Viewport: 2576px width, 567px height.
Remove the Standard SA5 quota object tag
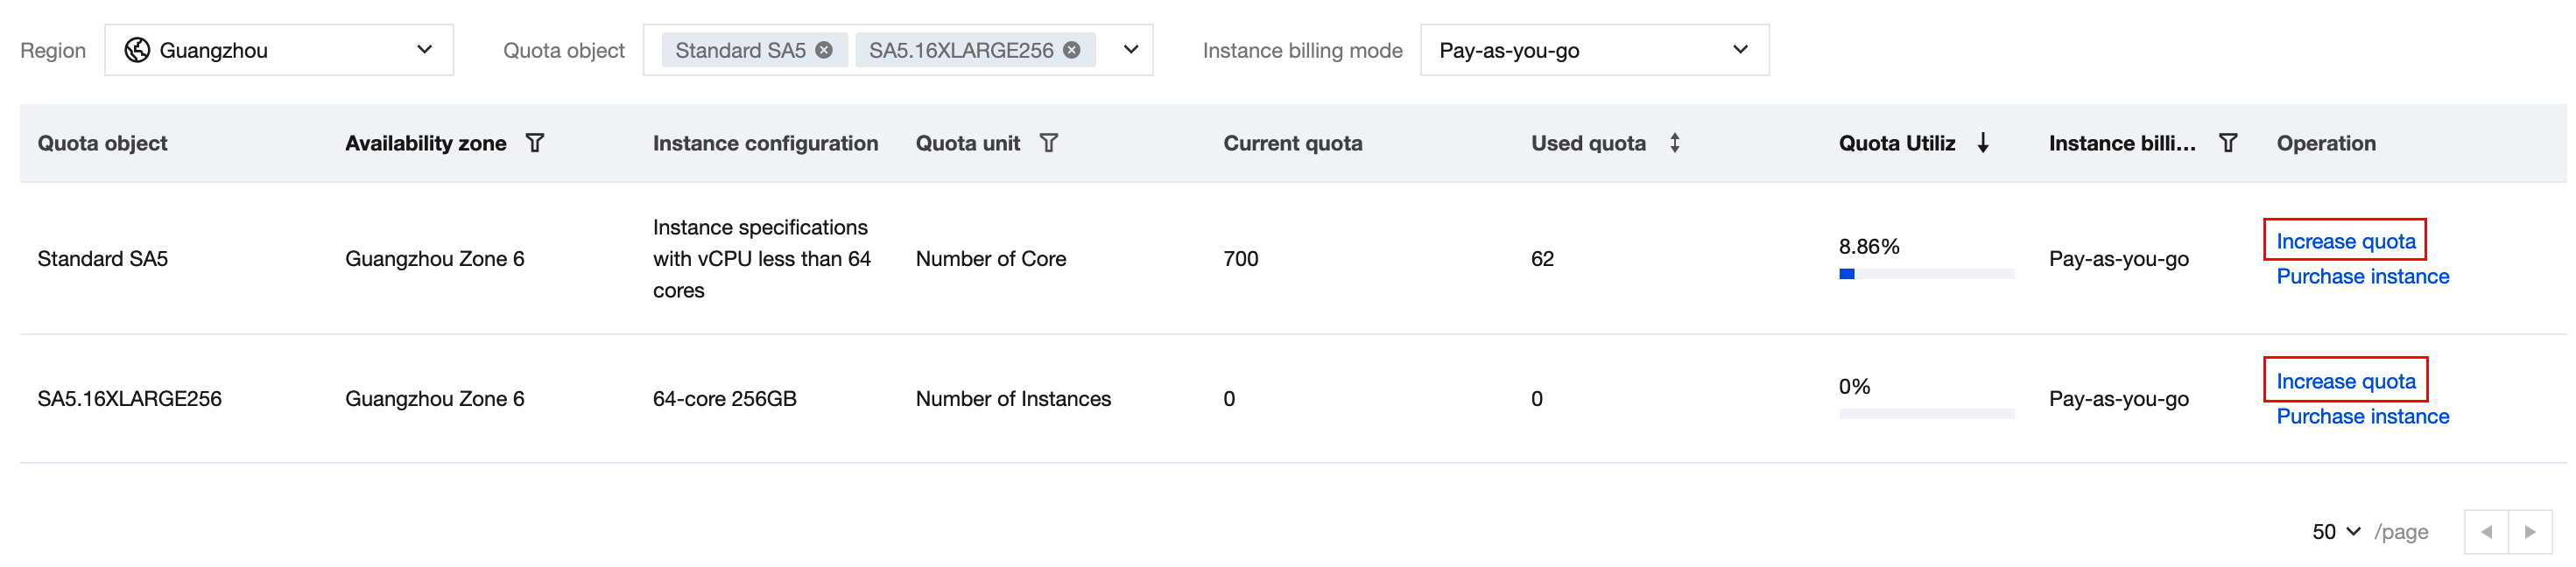tap(824, 50)
